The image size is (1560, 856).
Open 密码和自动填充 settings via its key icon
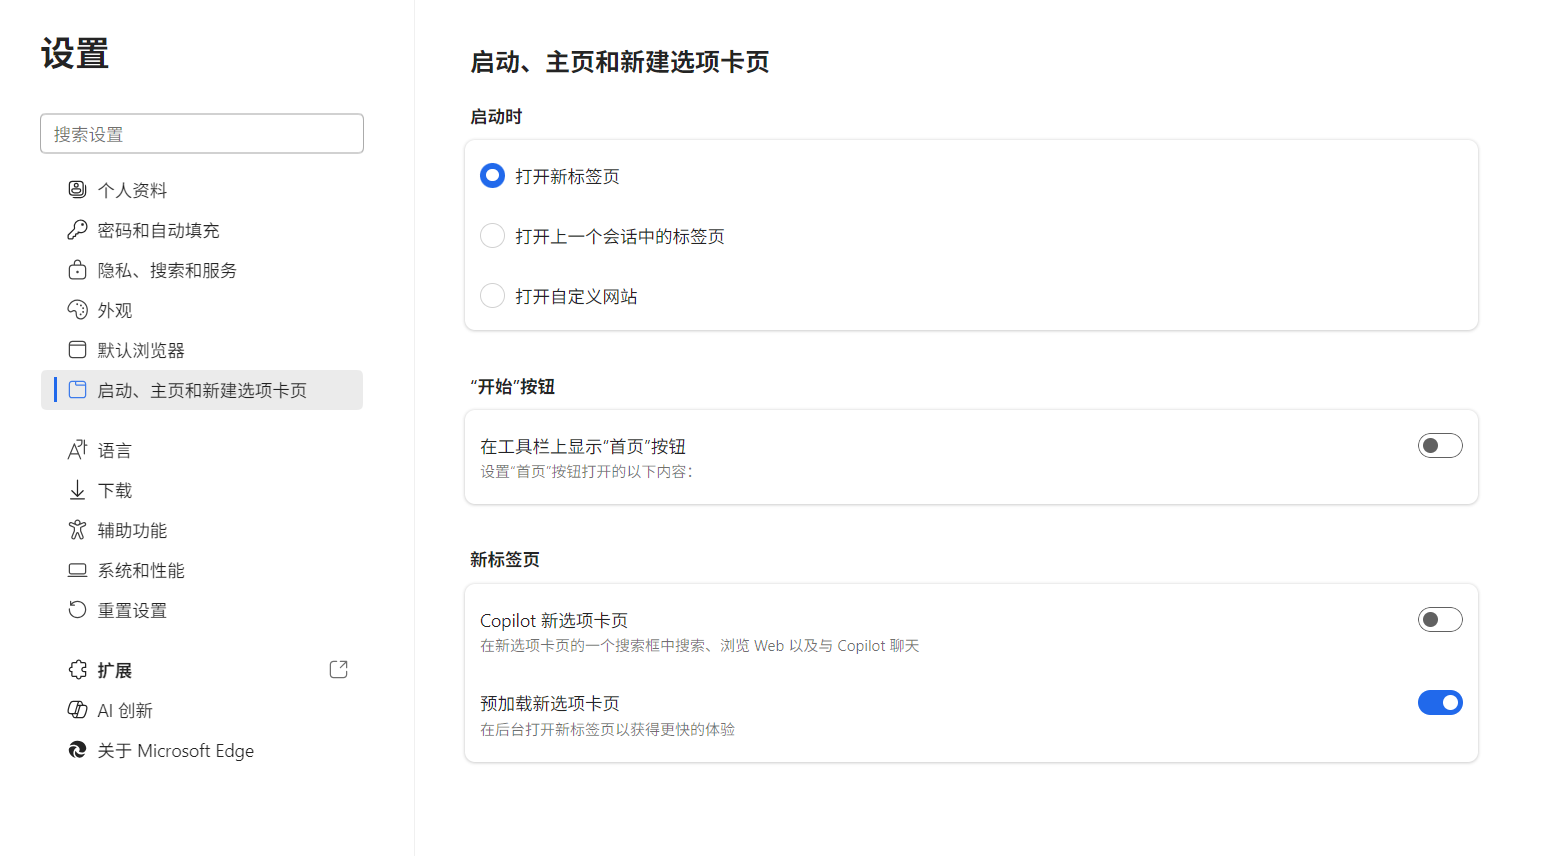pyautogui.click(x=77, y=229)
